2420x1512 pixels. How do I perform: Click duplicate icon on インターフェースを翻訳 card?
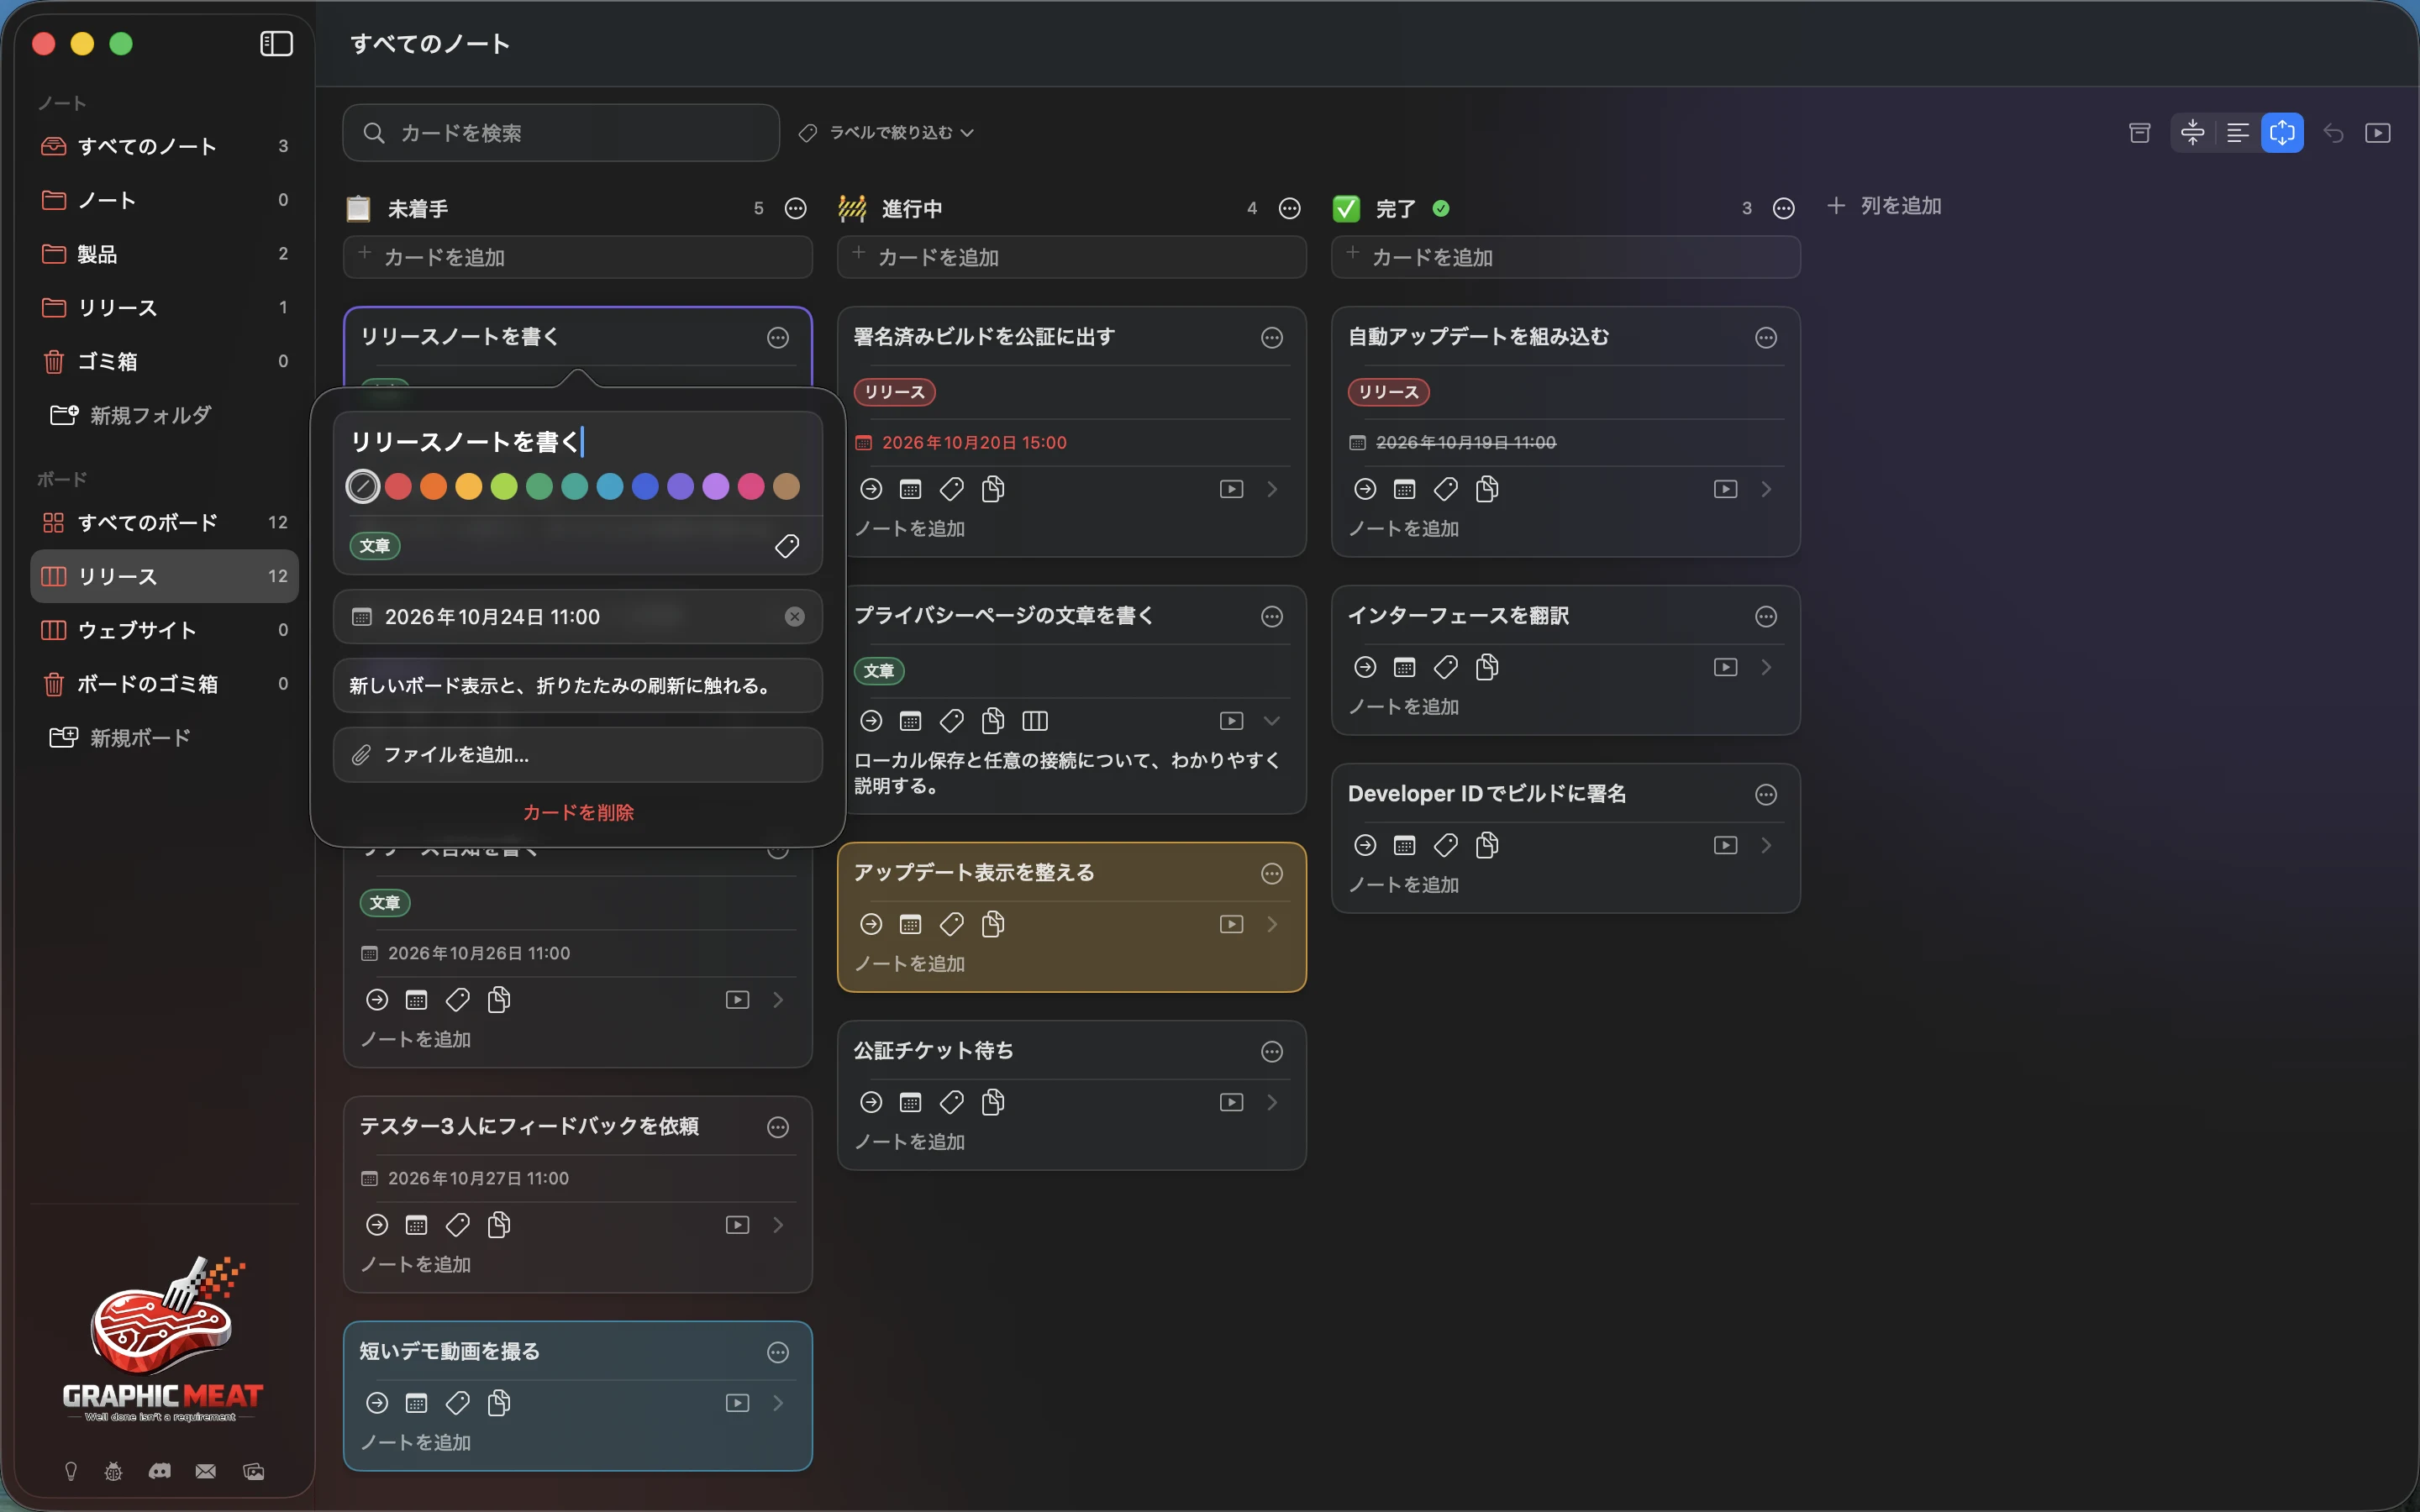(1487, 667)
